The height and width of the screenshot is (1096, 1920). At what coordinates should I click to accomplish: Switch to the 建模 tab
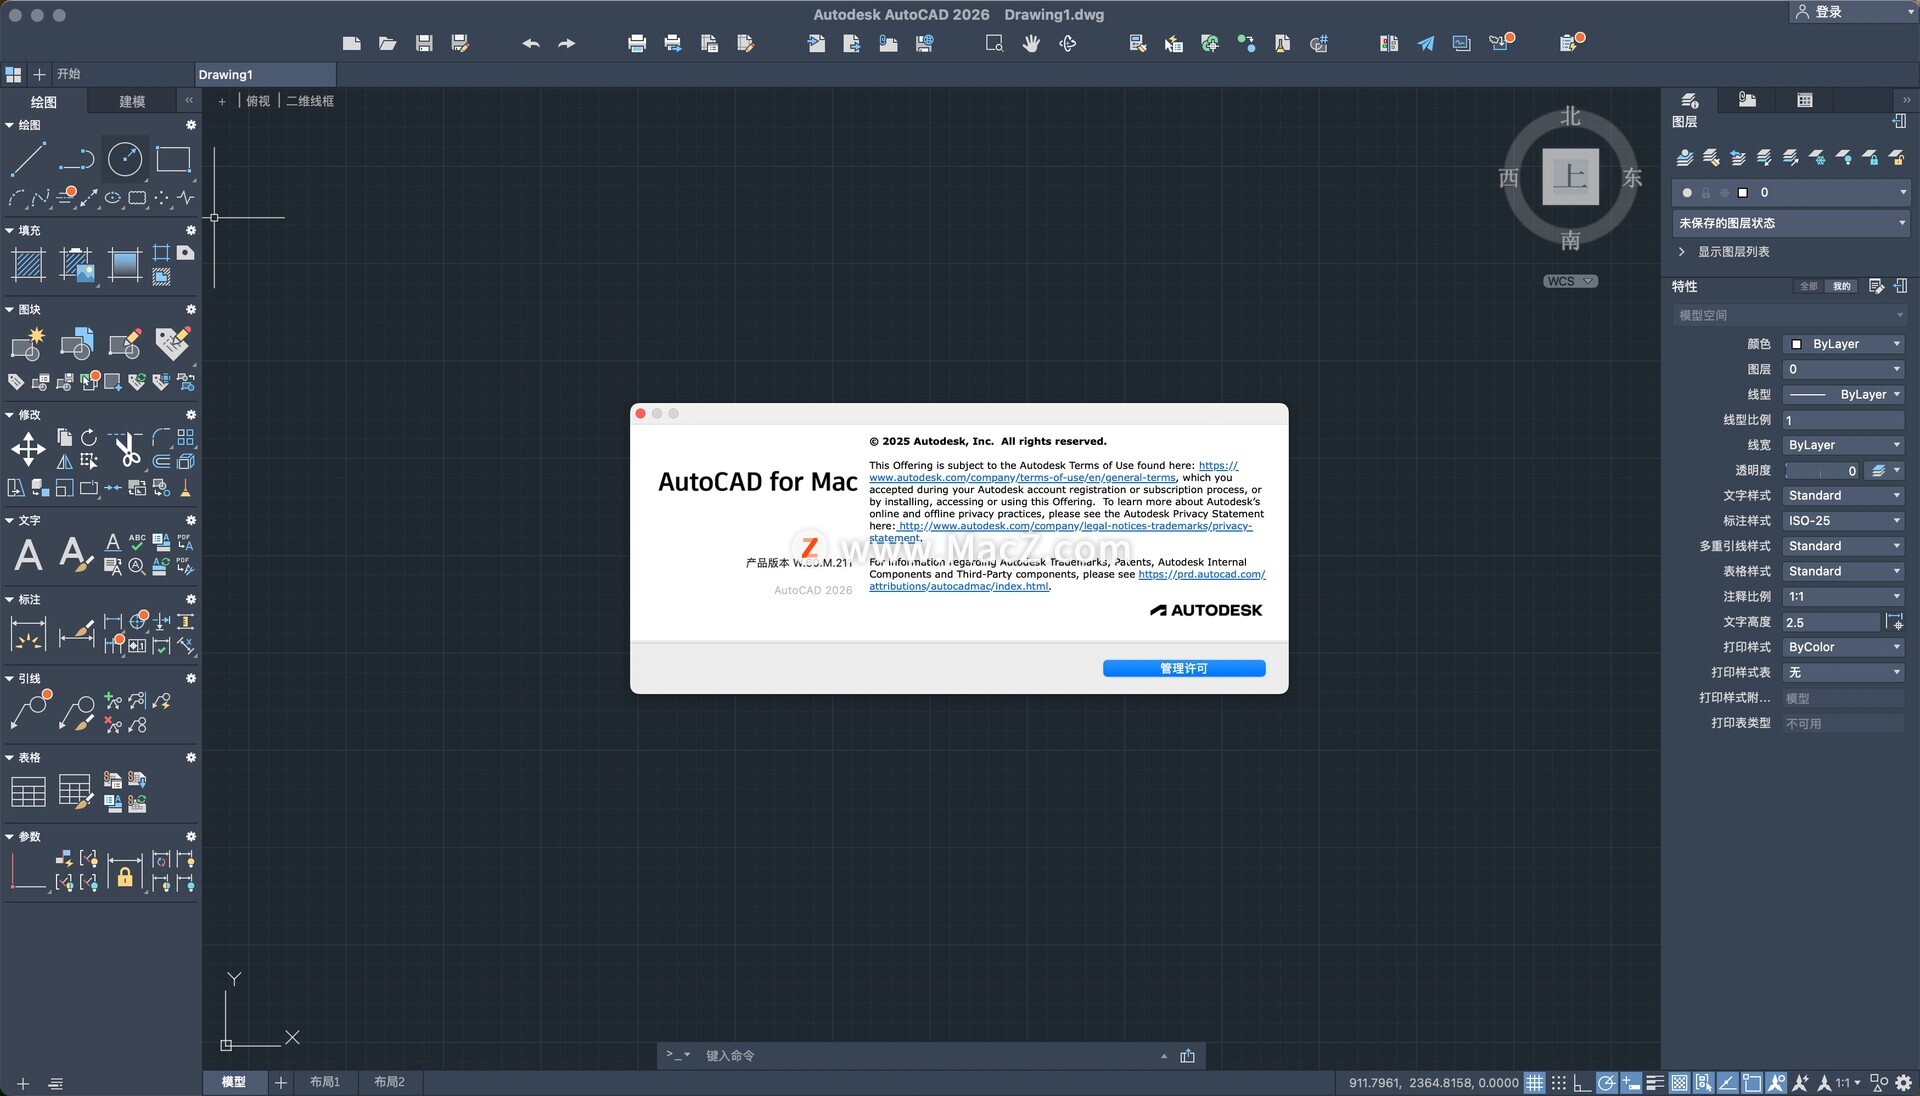(132, 101)
